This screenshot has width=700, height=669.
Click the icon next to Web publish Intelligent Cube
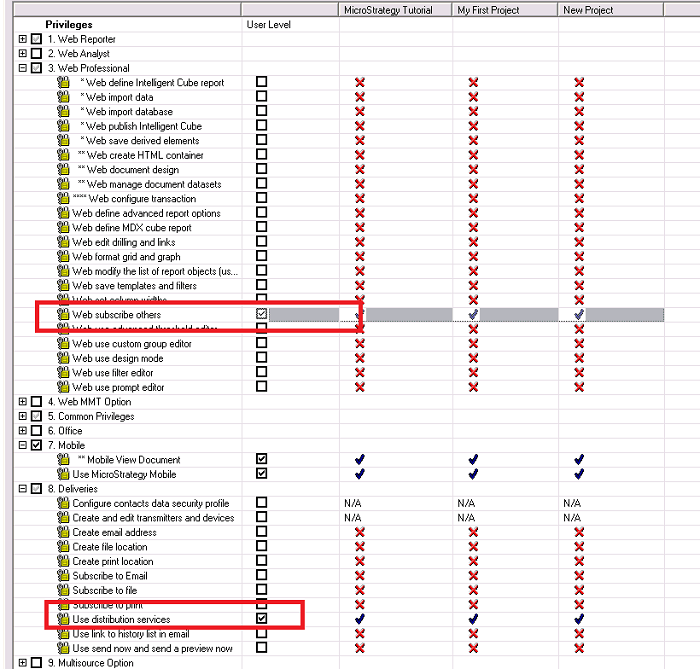(63, 126)
